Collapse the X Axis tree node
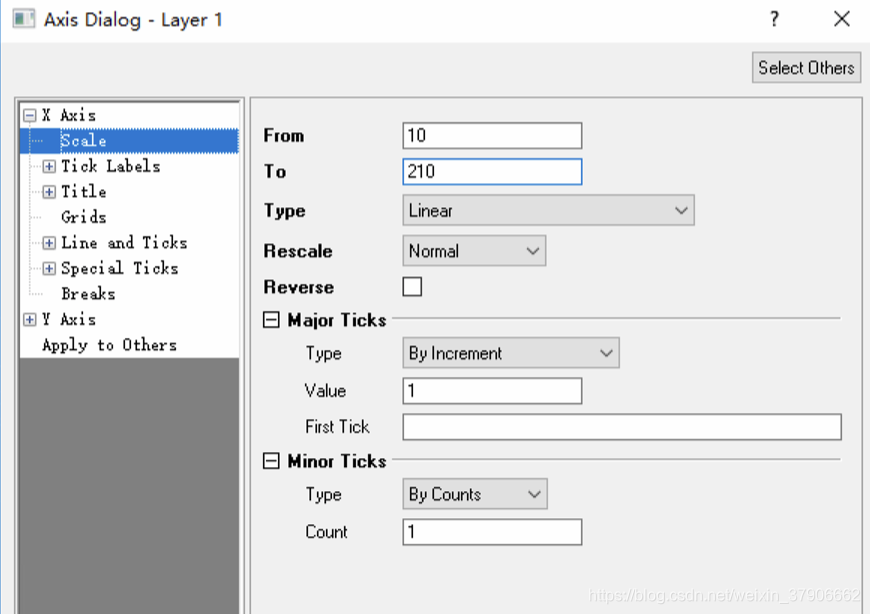Viewport: 870px width, 614px height. (30, 115)
